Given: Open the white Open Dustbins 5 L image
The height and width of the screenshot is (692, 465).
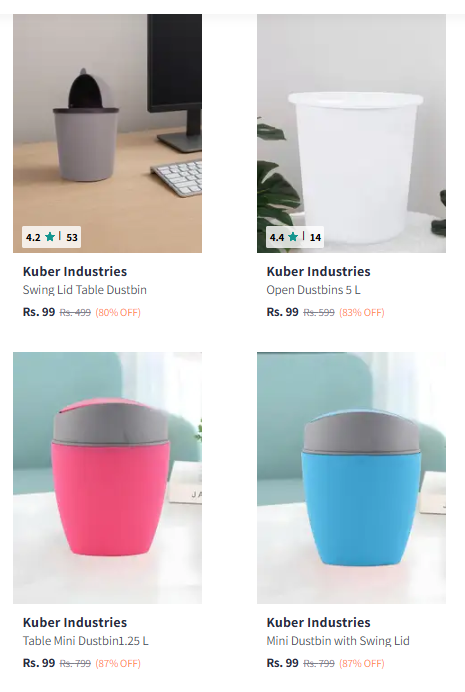Looking at the screenshot, I should click(x=351, y=133).
